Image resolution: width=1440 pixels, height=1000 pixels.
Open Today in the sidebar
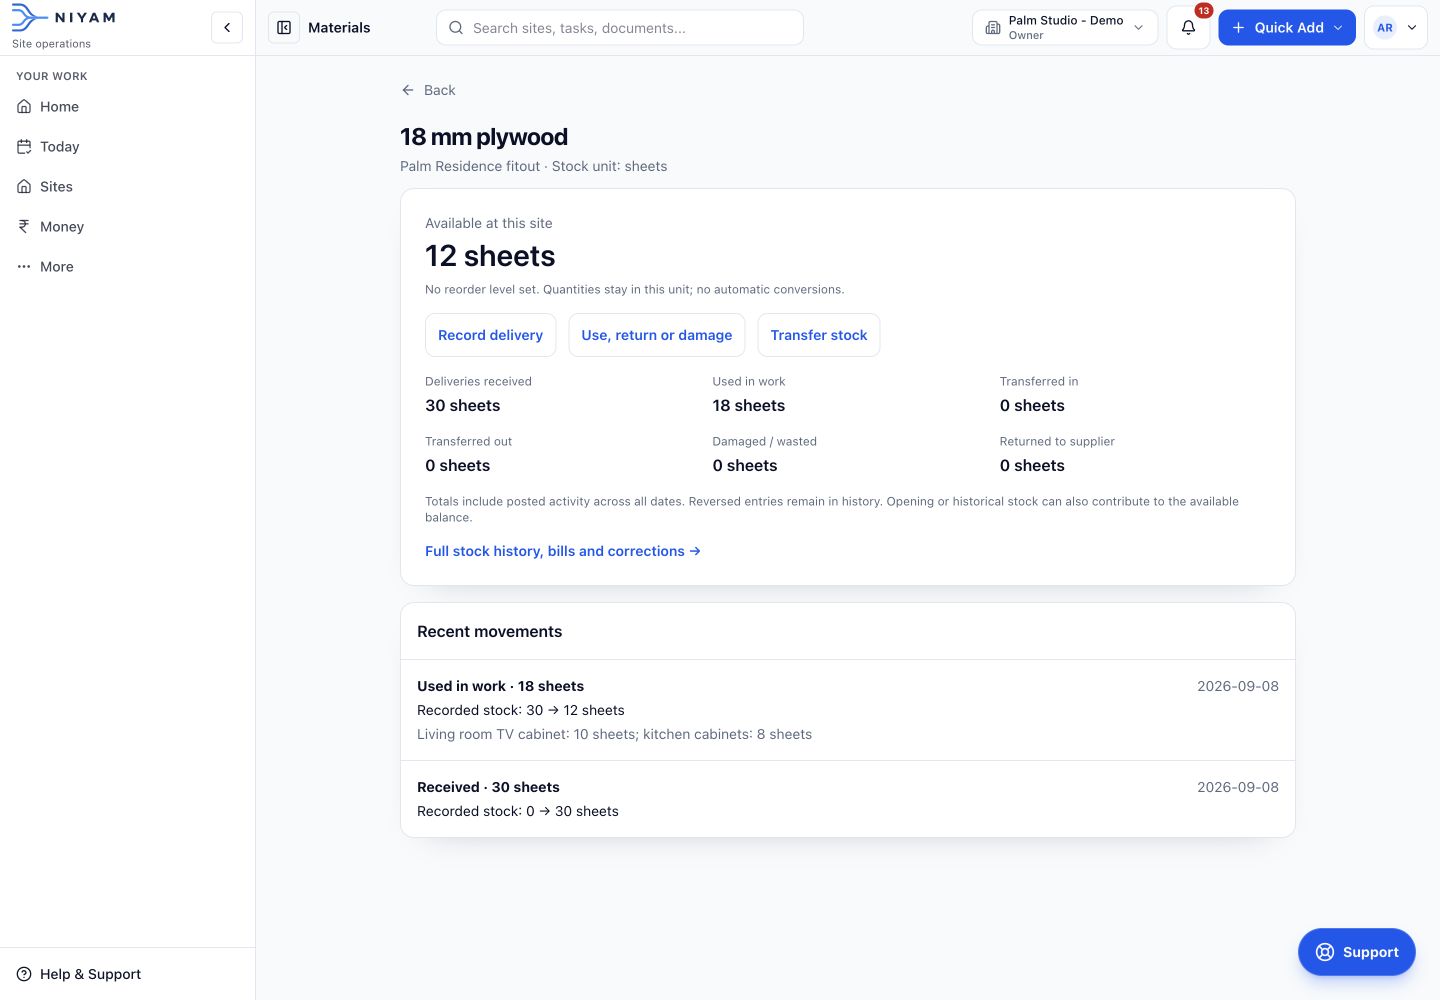coord(128,147)
